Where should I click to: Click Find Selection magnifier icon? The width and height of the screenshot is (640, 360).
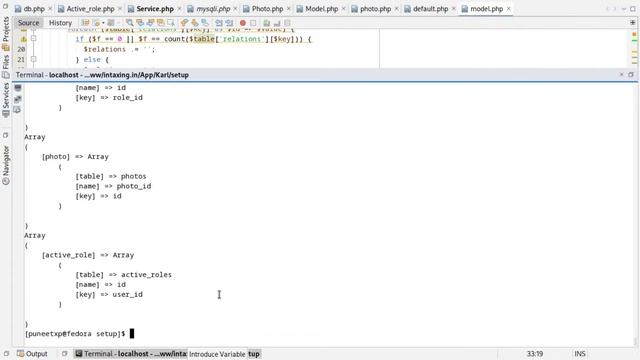[x=129, y=23]
